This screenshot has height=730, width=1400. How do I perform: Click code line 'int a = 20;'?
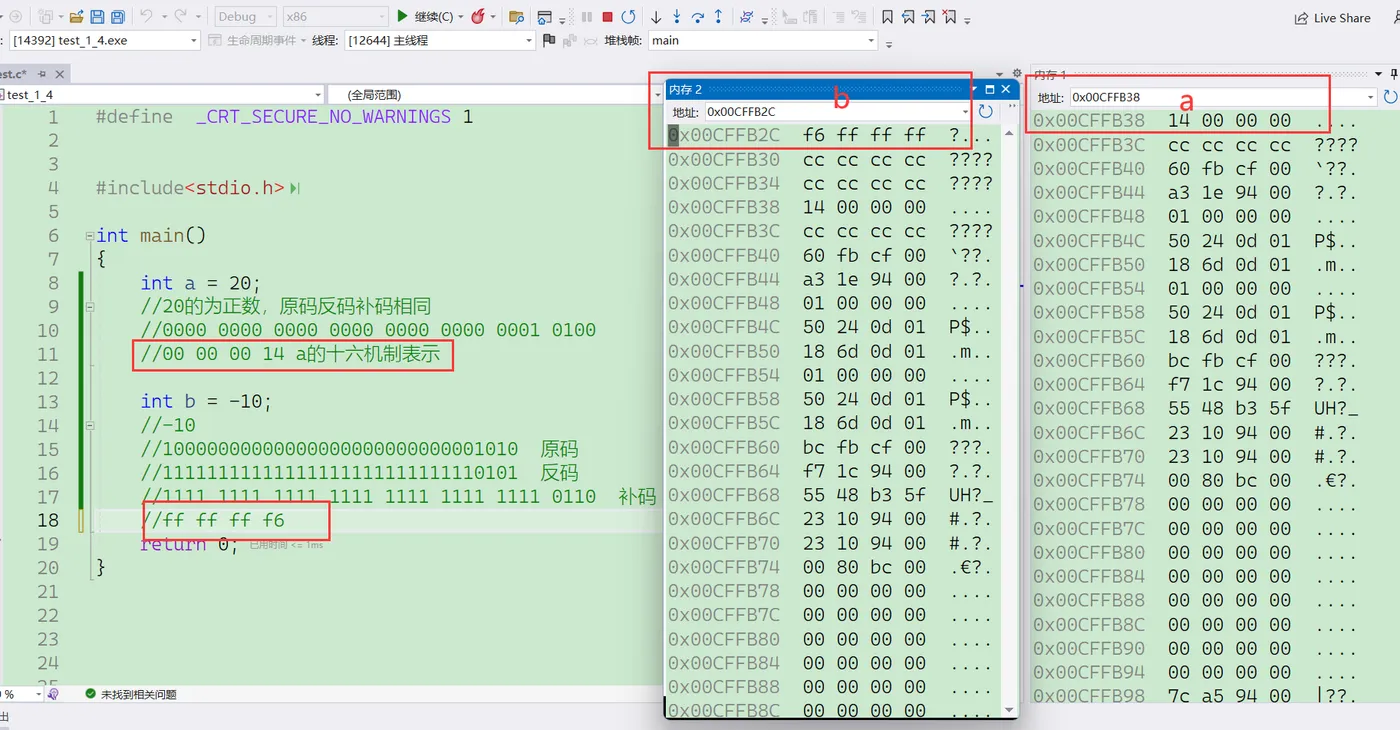(200, 283)
